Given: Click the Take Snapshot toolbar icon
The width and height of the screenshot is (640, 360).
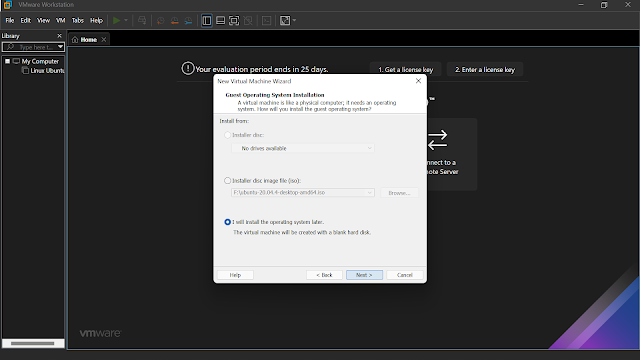Looking at the screenshot, I should (x=161, y=20).
